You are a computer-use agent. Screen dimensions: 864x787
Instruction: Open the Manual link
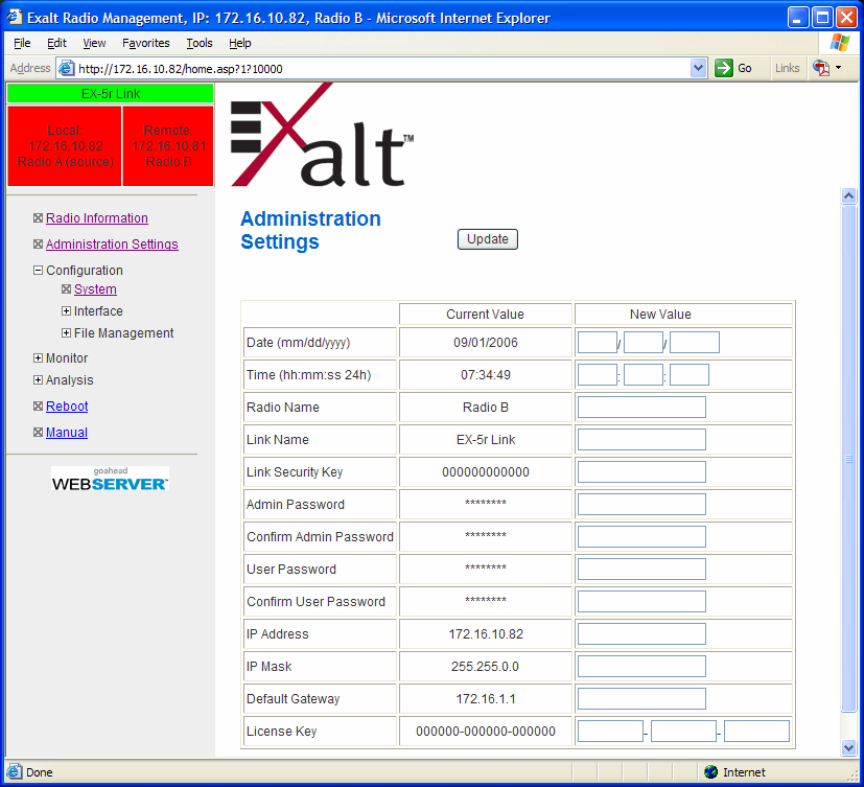[67, 432]
